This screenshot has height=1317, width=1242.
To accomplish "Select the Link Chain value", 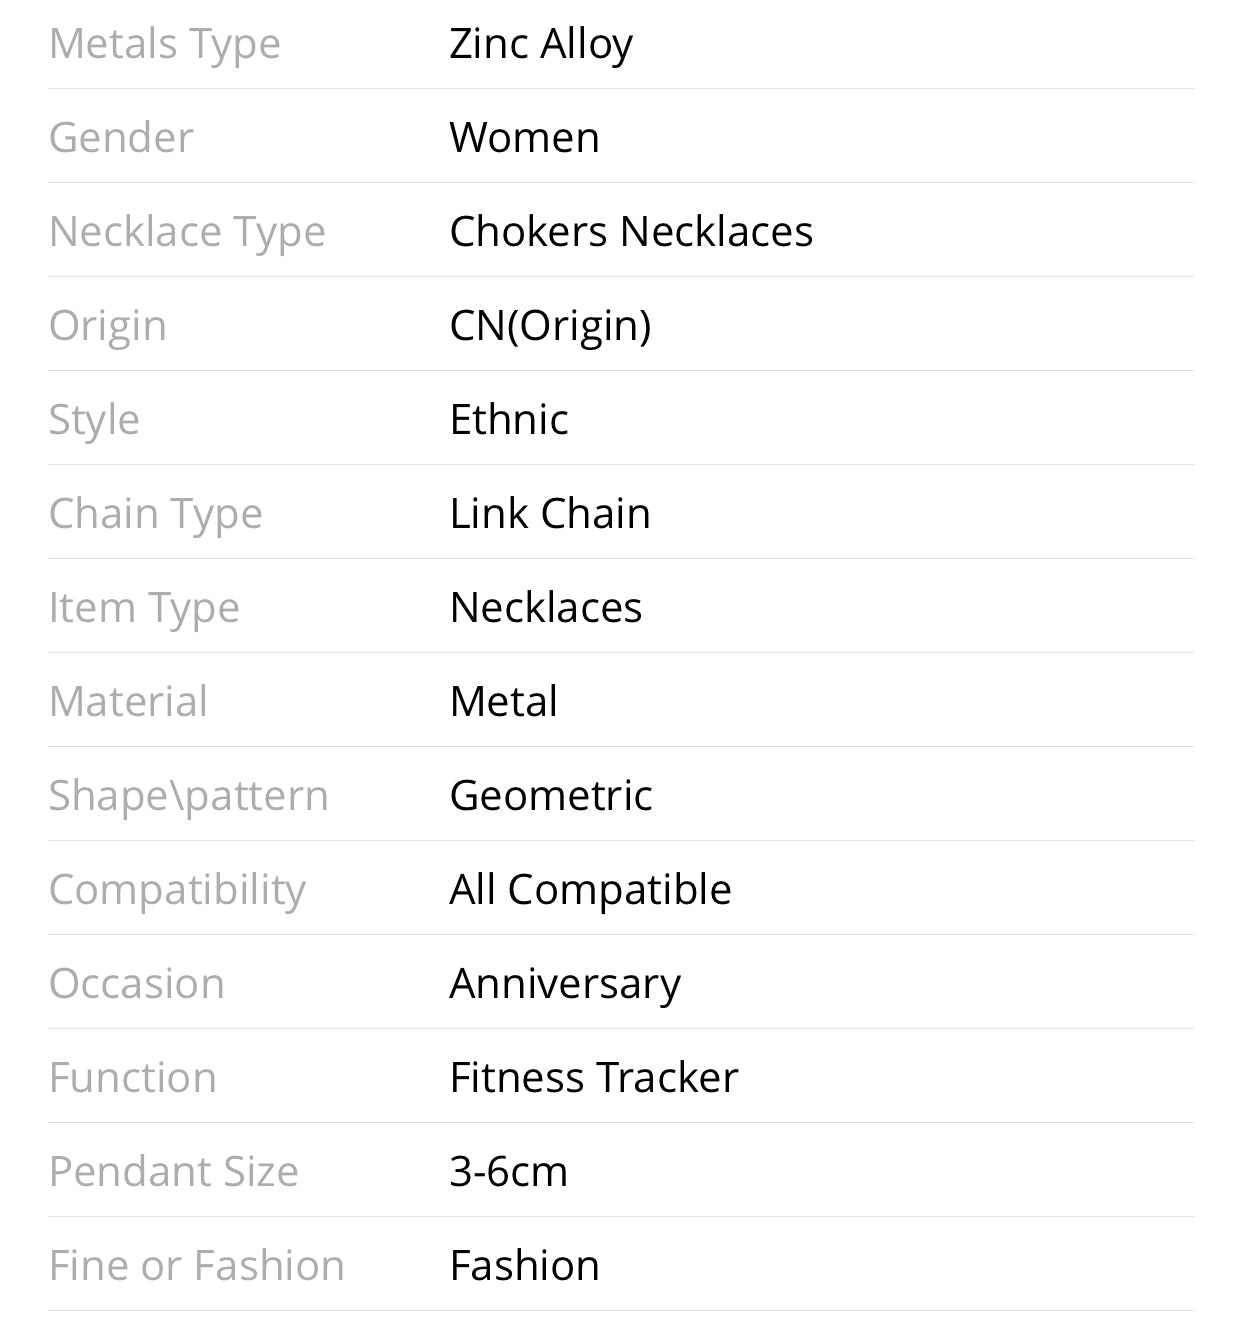I will [550, 514].
